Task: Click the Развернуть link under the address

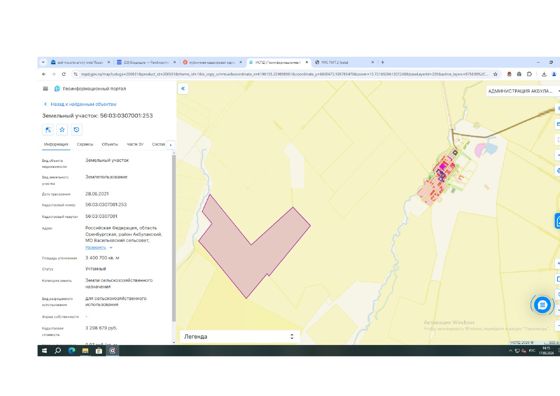Action: pyautogui.click(x=96, y=247)
